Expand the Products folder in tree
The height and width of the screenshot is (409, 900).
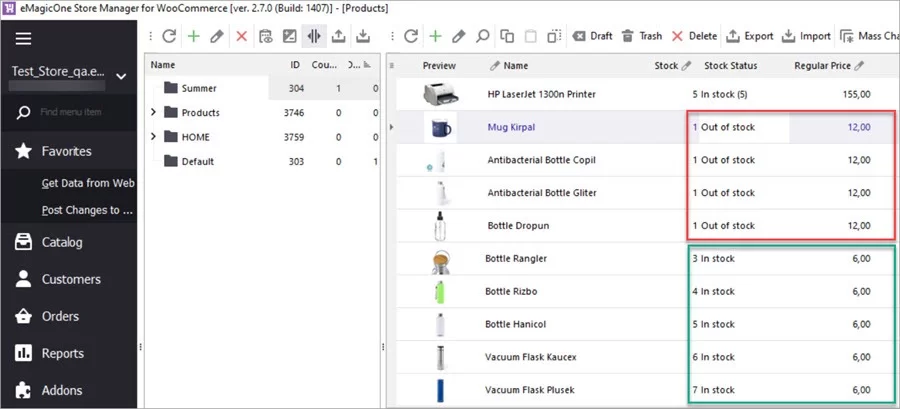pos(153,112)
